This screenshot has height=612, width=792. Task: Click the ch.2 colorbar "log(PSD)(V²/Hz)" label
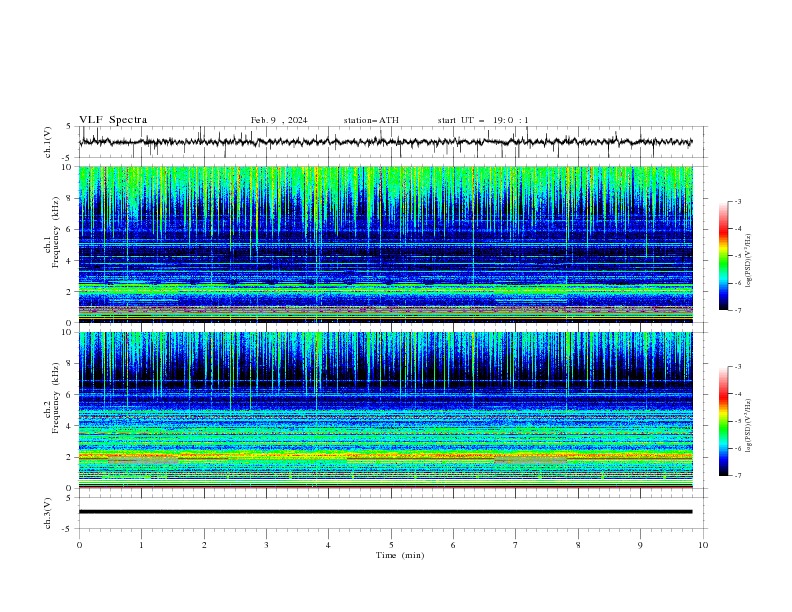[x=749, y=426]
